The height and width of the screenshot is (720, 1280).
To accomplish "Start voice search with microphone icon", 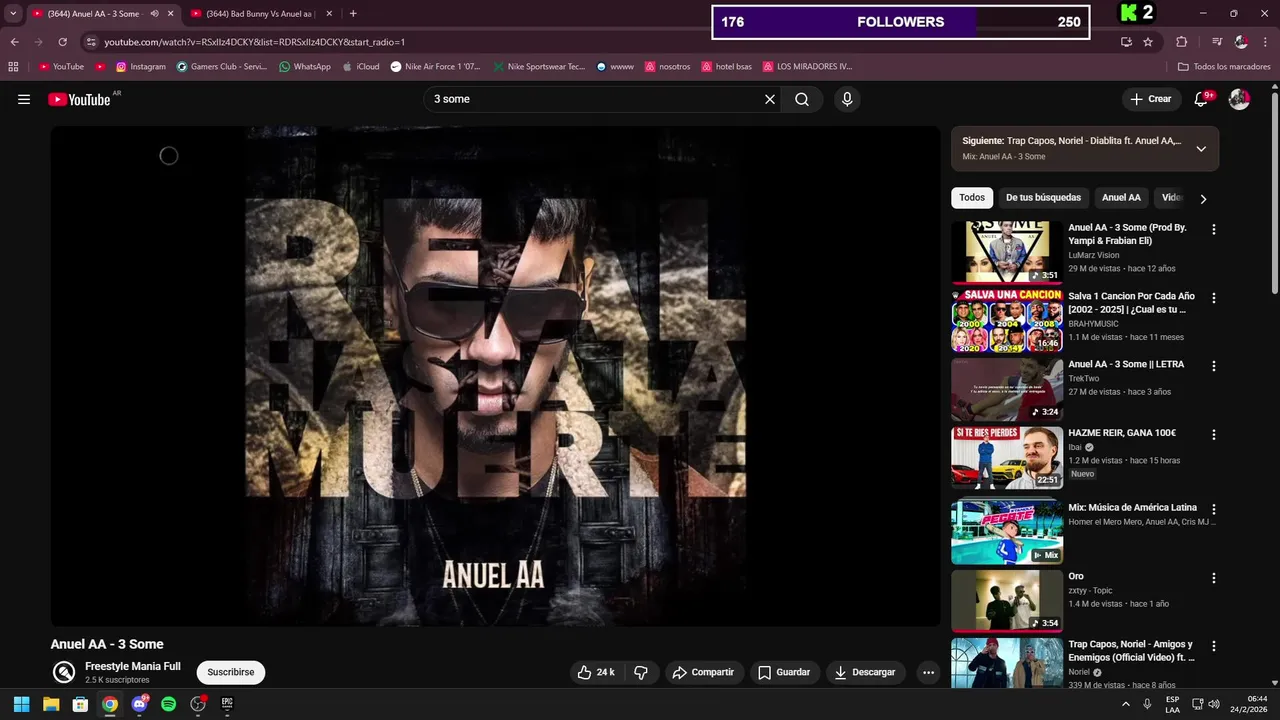I will point(847,99).
